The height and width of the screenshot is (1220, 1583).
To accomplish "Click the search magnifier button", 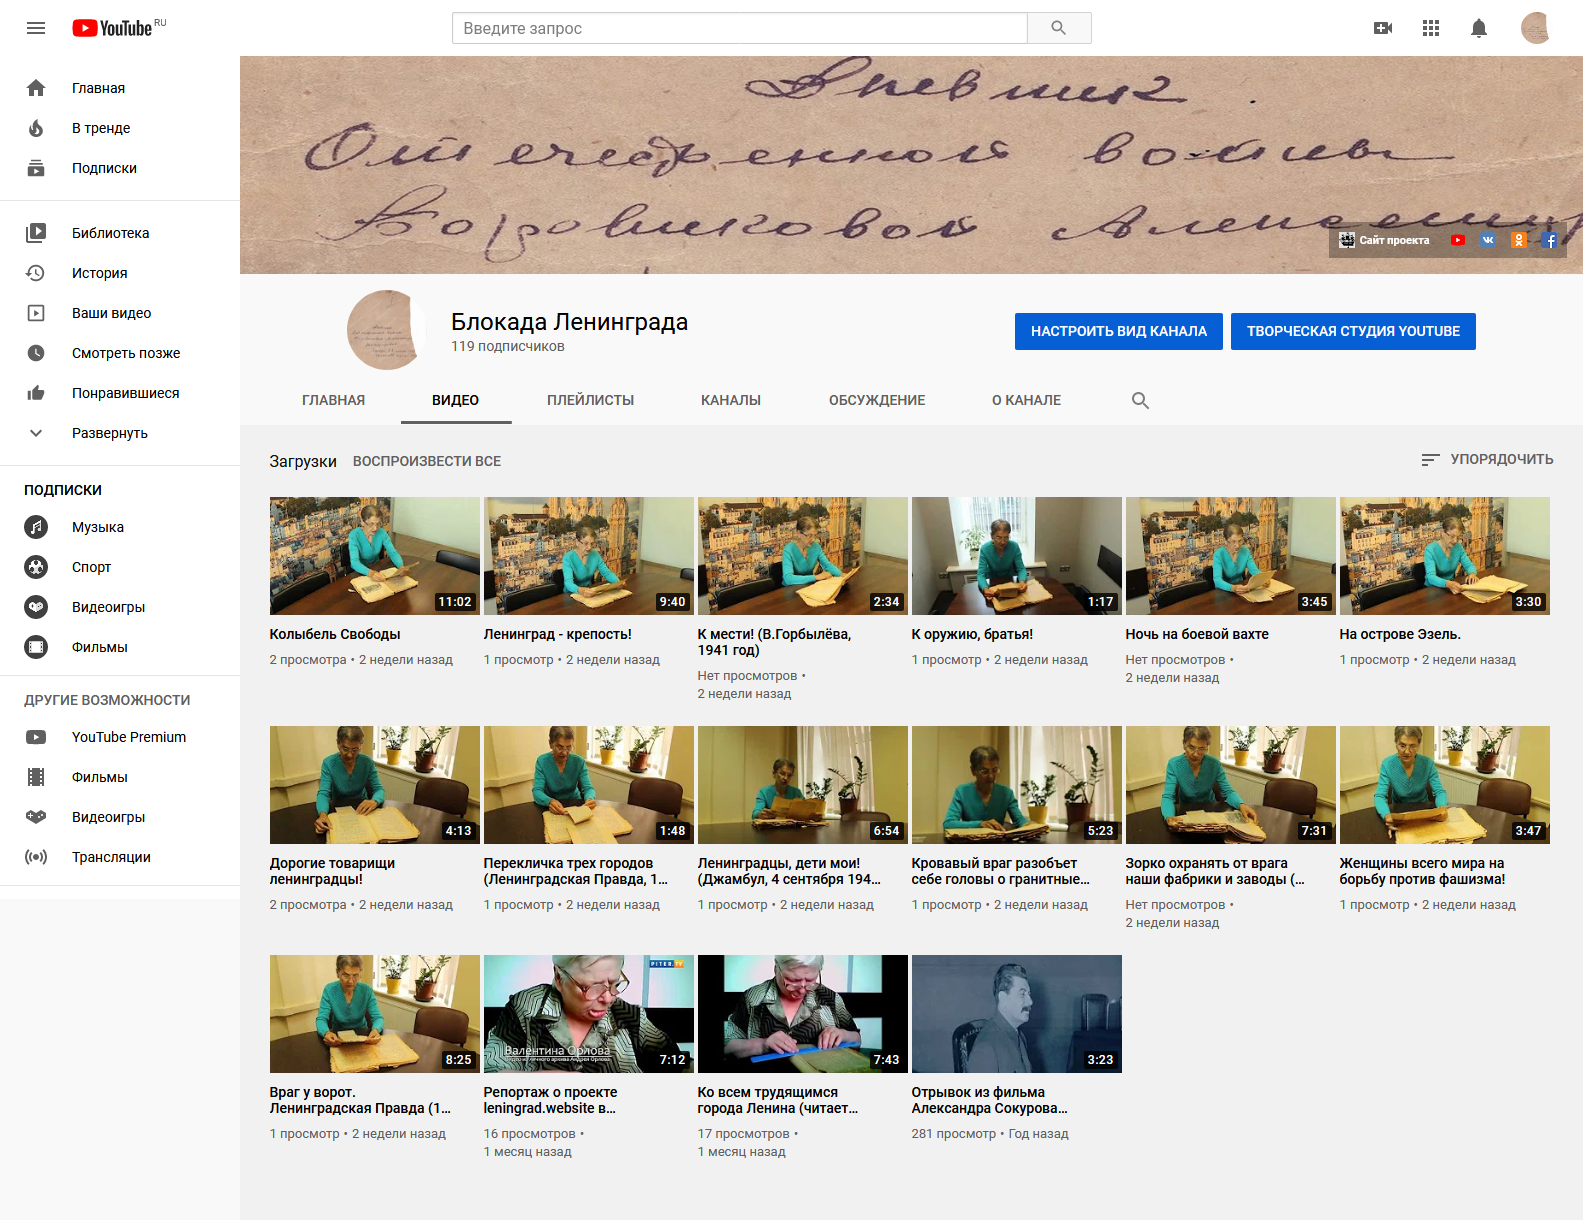I will pos(1059,28).
